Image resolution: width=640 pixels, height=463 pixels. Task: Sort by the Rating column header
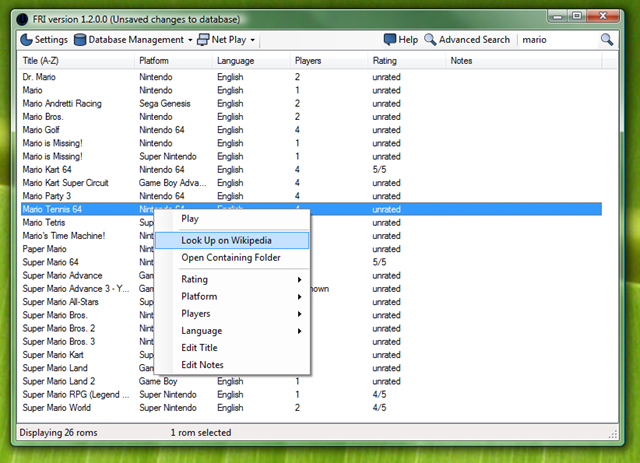[406, 61]
